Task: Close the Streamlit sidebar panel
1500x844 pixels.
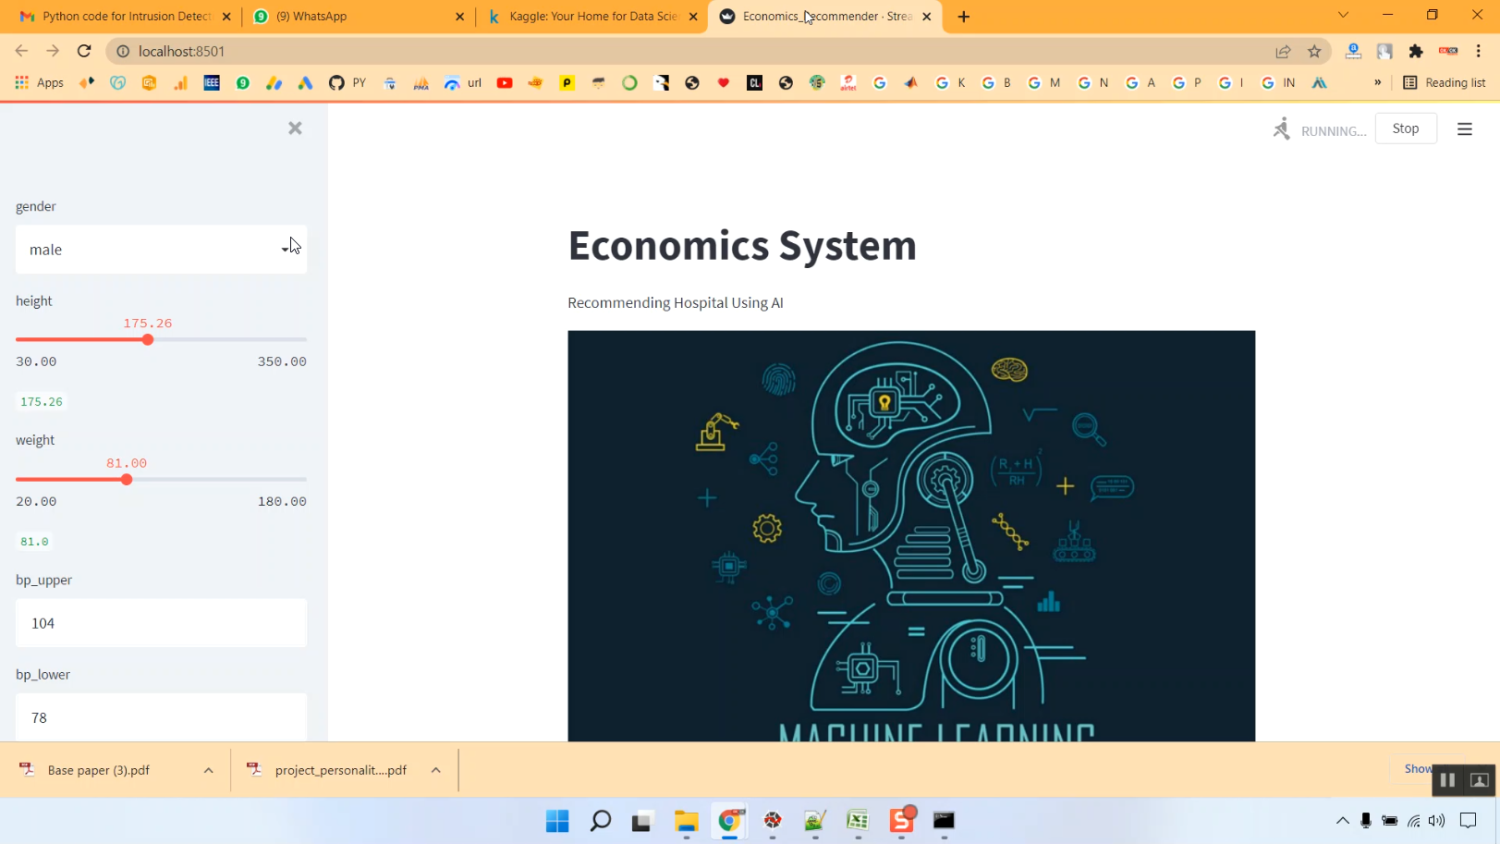Action: [295, 128]
